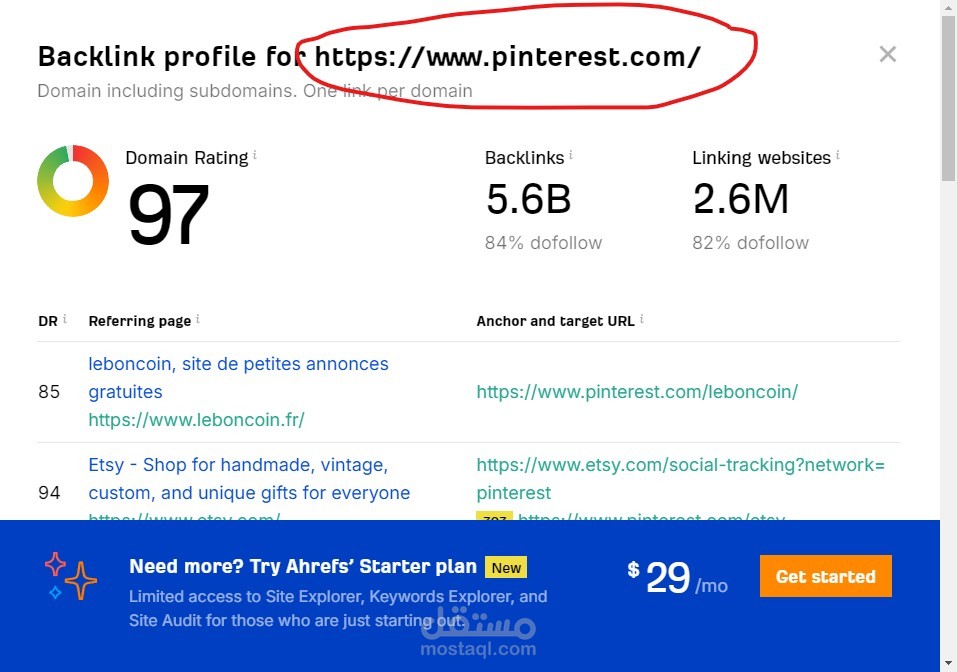Image resolution: width=957 pixels, height=672 pixels.
Task: Click the mostaql.com watermark logo
Action: click(478, 632)
